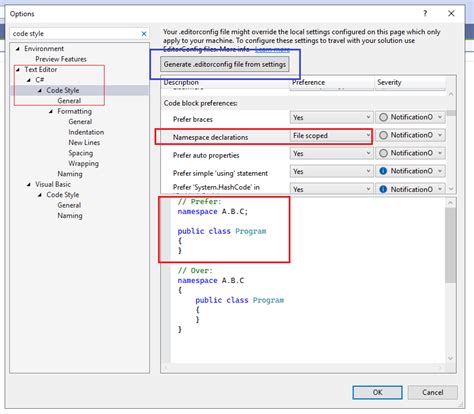This screenshot has width=474, height=414.
Task: Click preview pane scroll down arrow
Action: [450, 358]
